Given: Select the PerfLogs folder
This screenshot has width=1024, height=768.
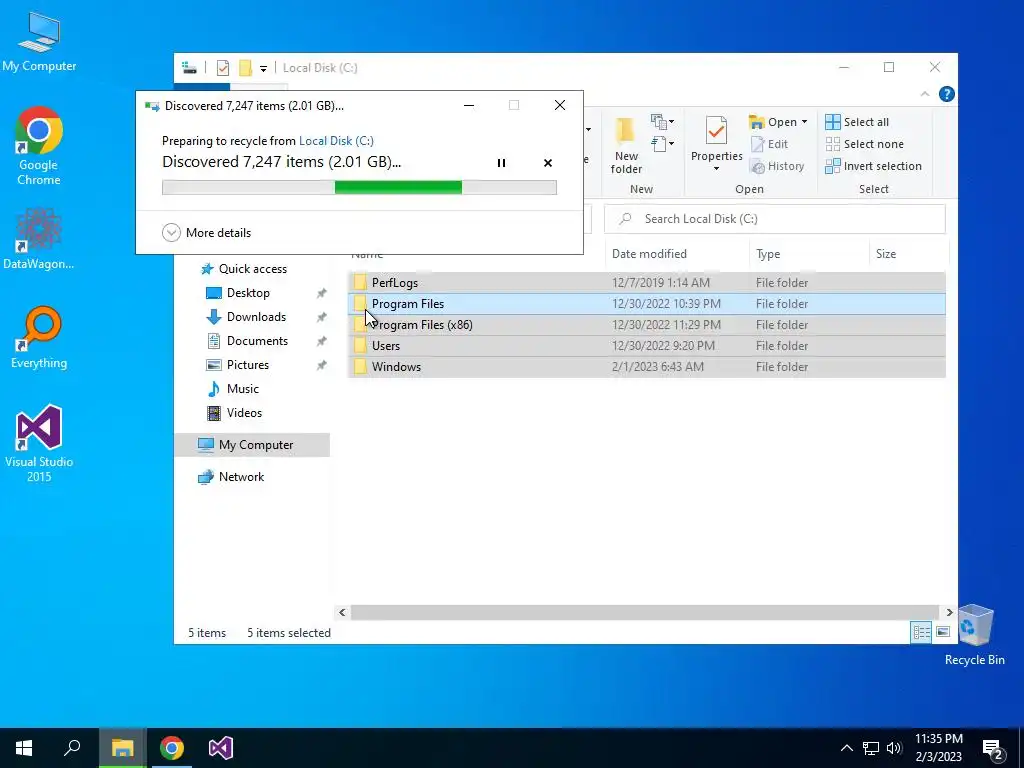Looking at the screenshot, I should 647,283.
